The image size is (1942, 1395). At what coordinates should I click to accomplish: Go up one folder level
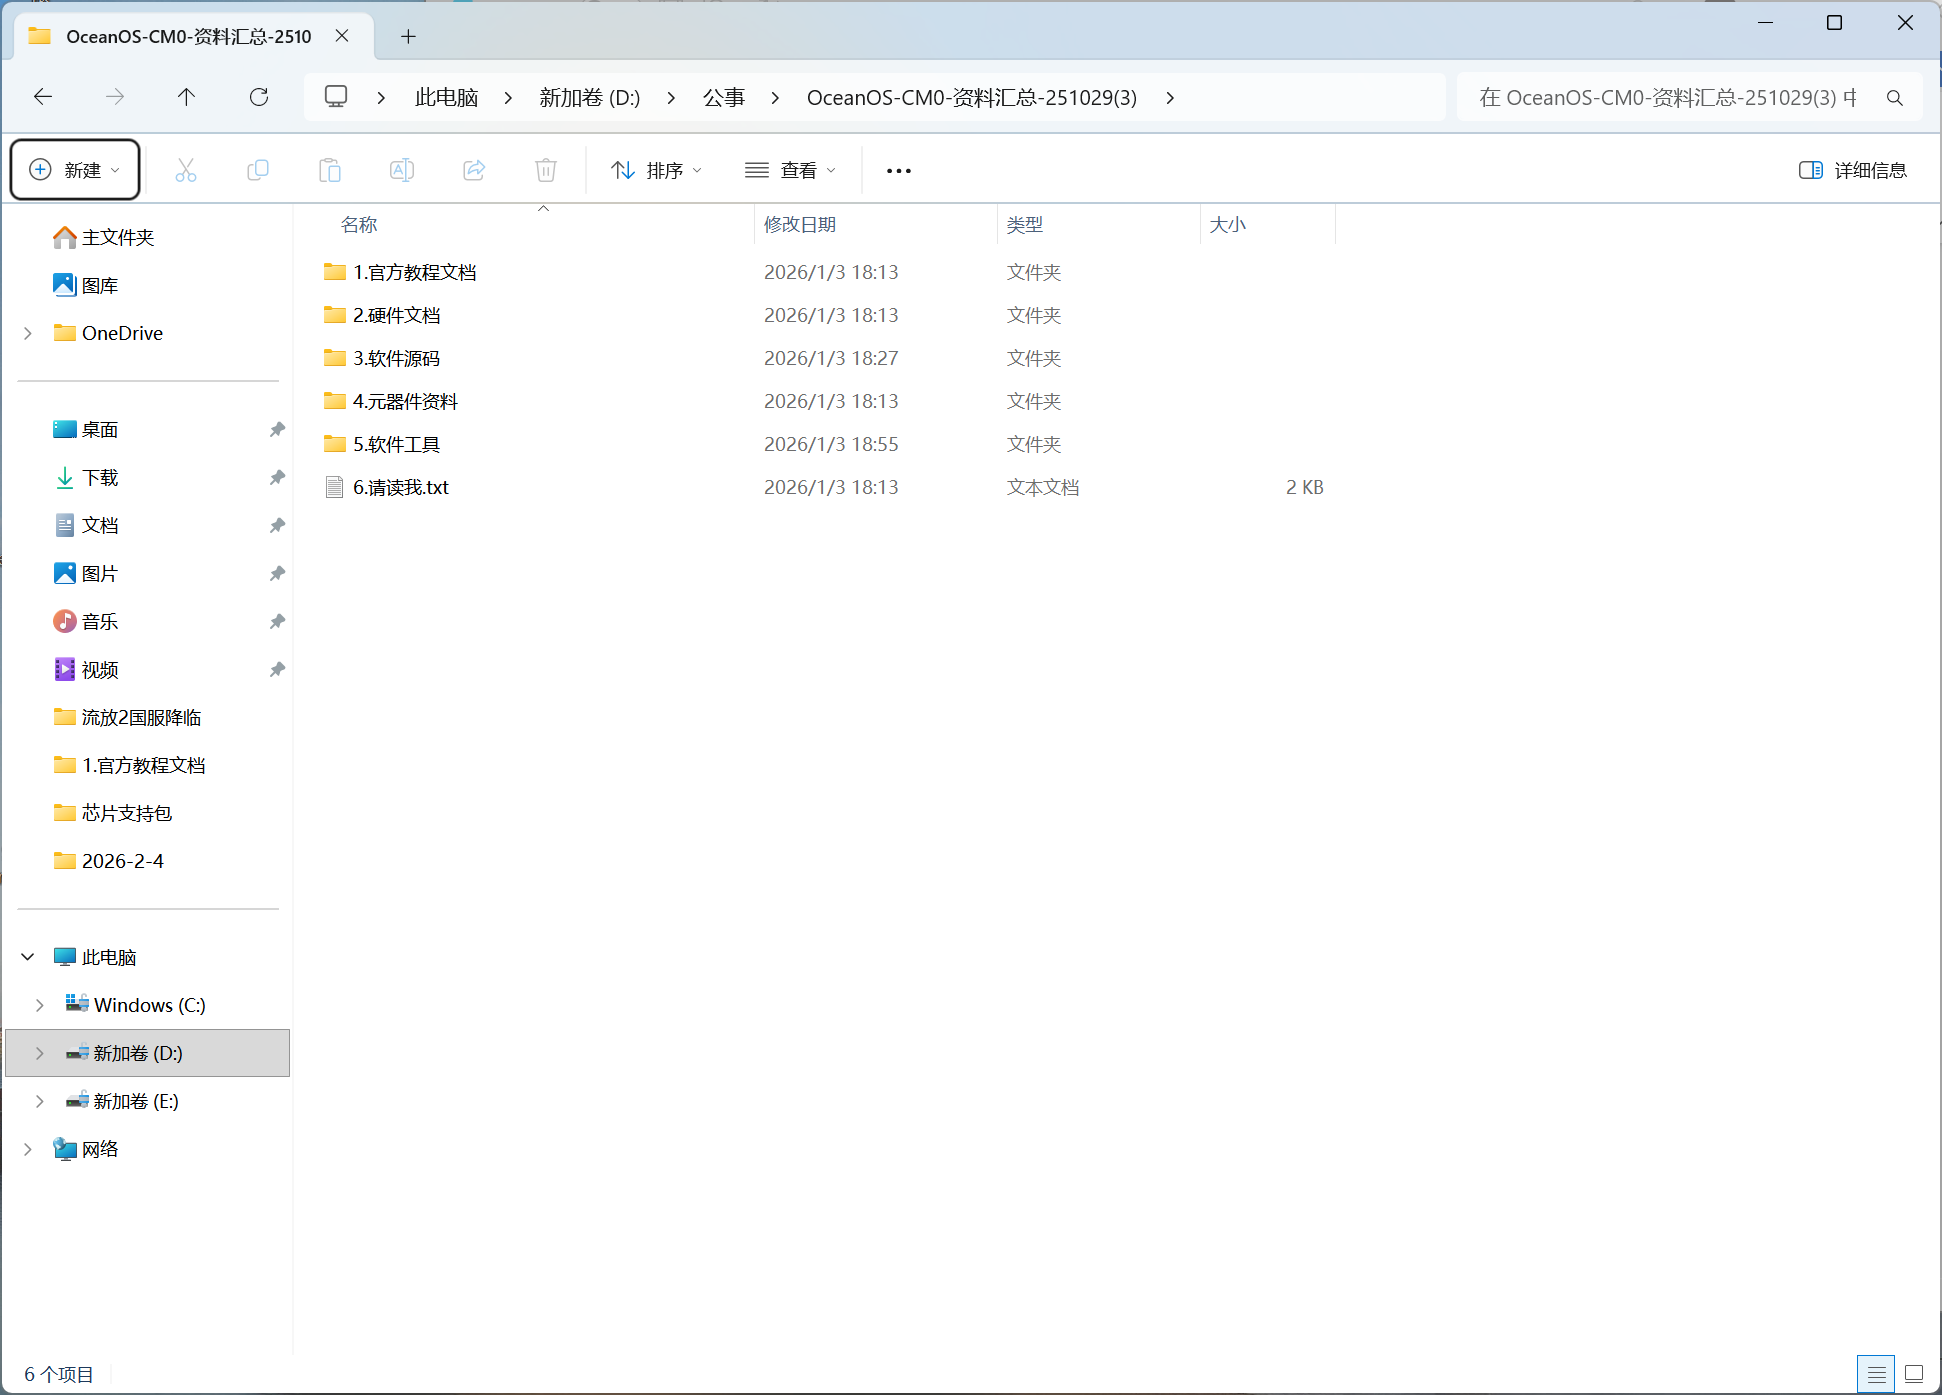tap(187, 97)
